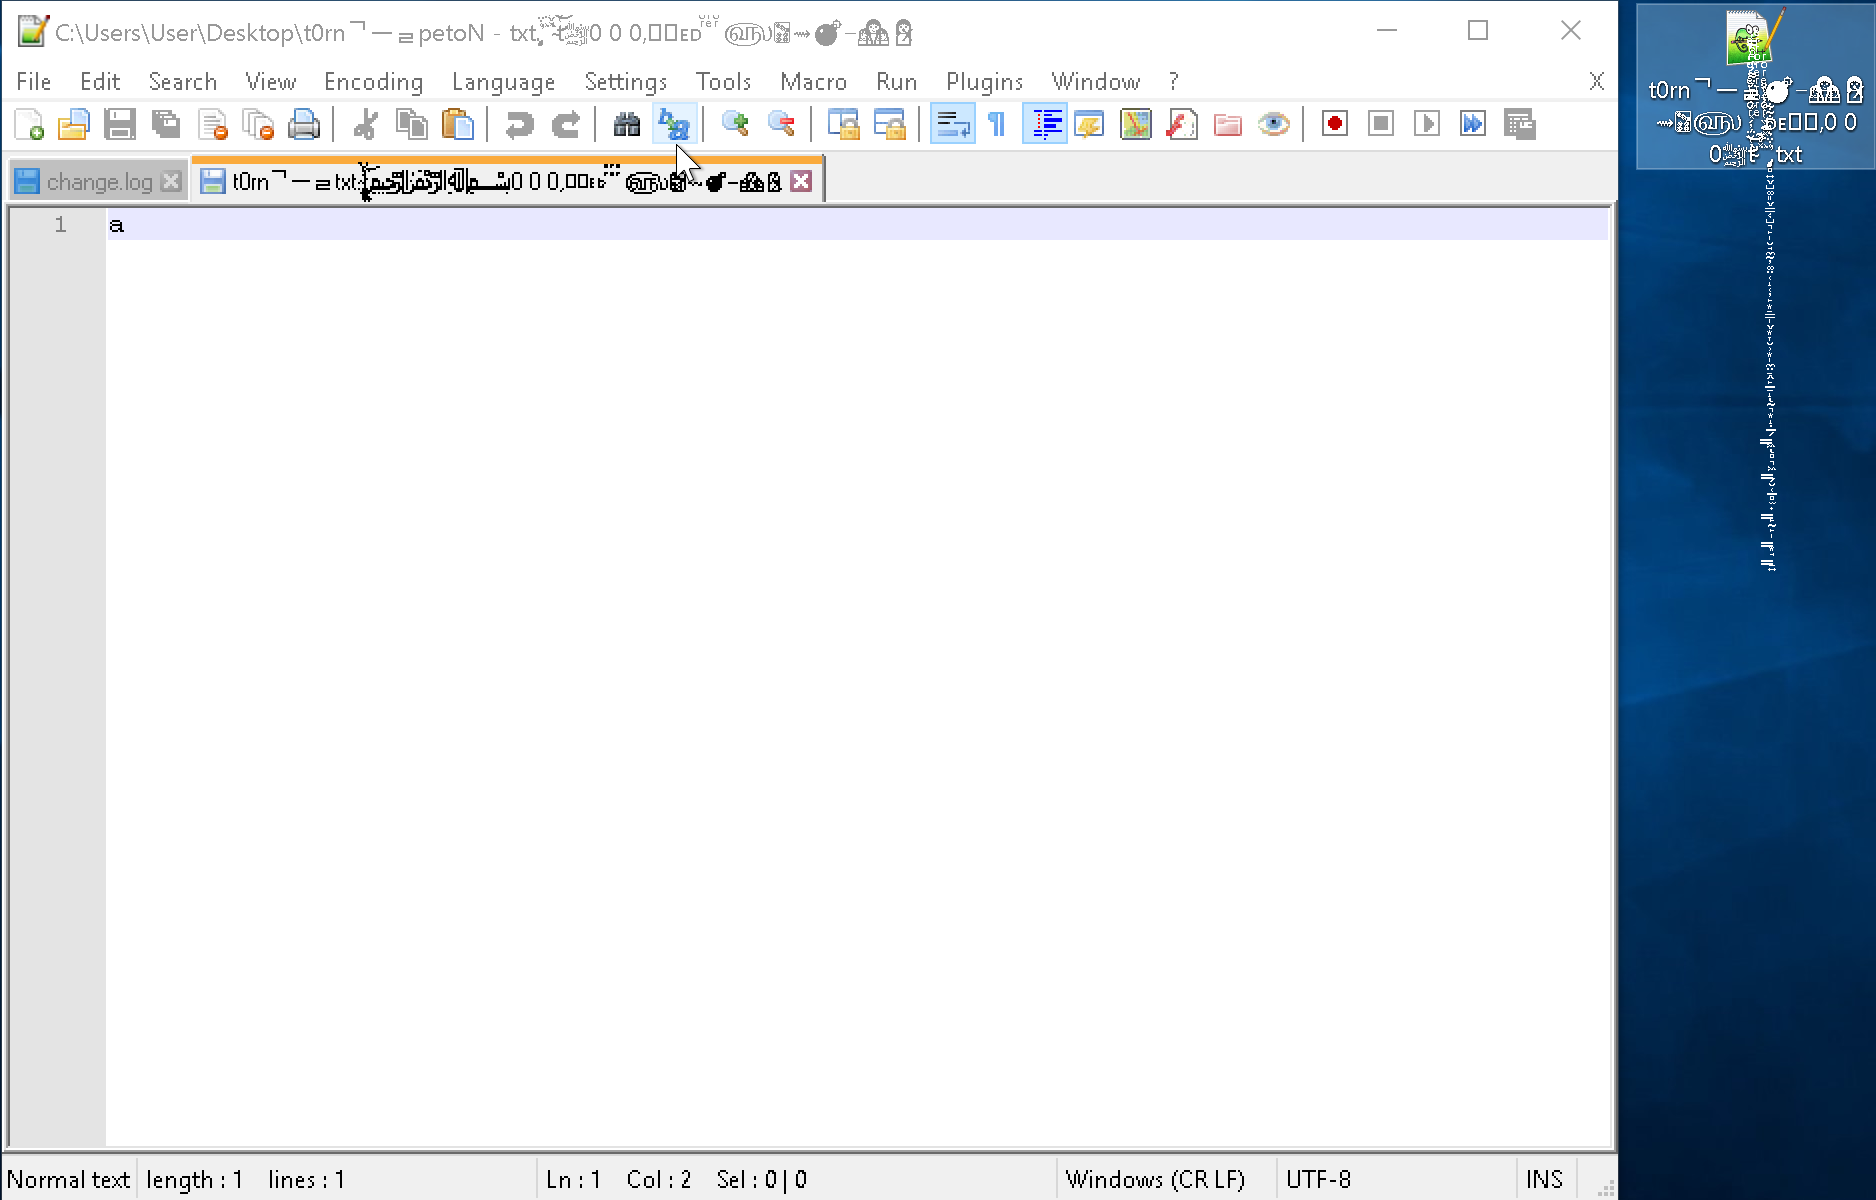Image resolution: width=1876 pixels, height=1200 pixels.
Task: Save all open documents
Action: 166,124
